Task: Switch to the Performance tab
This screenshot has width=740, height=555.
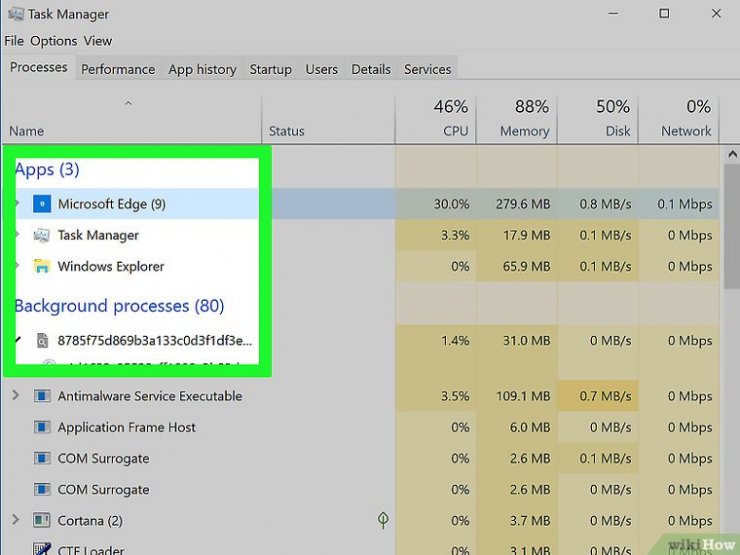Action: pos(118,69)
